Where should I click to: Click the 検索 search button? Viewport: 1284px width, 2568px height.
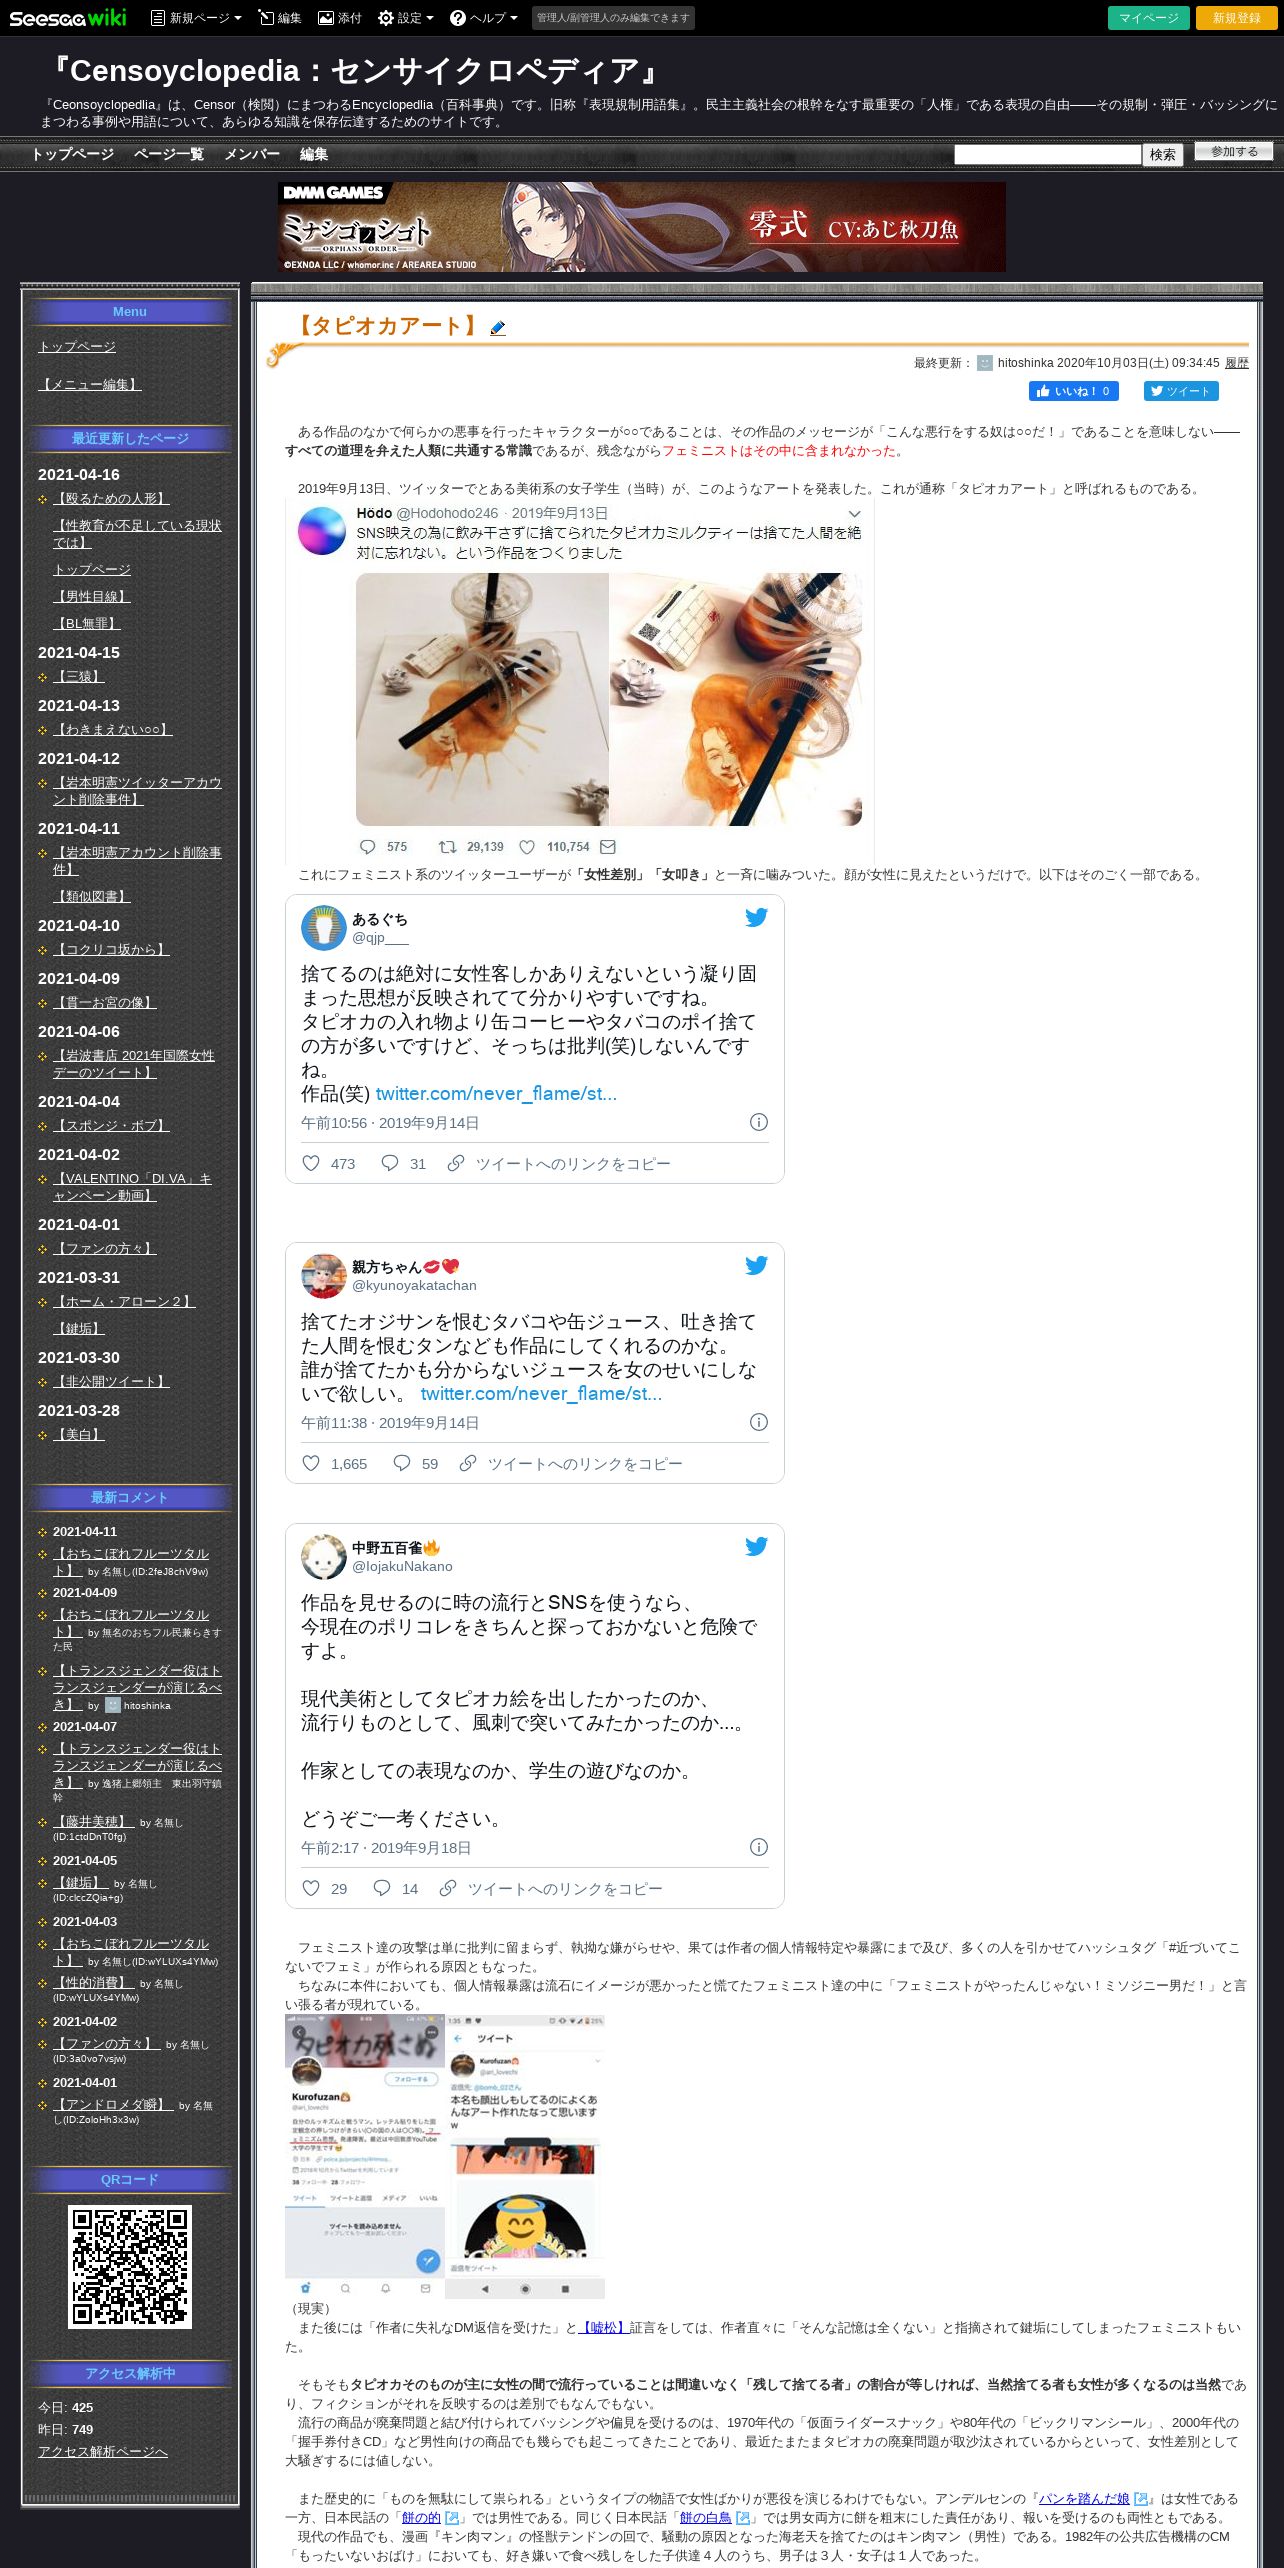[1162, 154]
